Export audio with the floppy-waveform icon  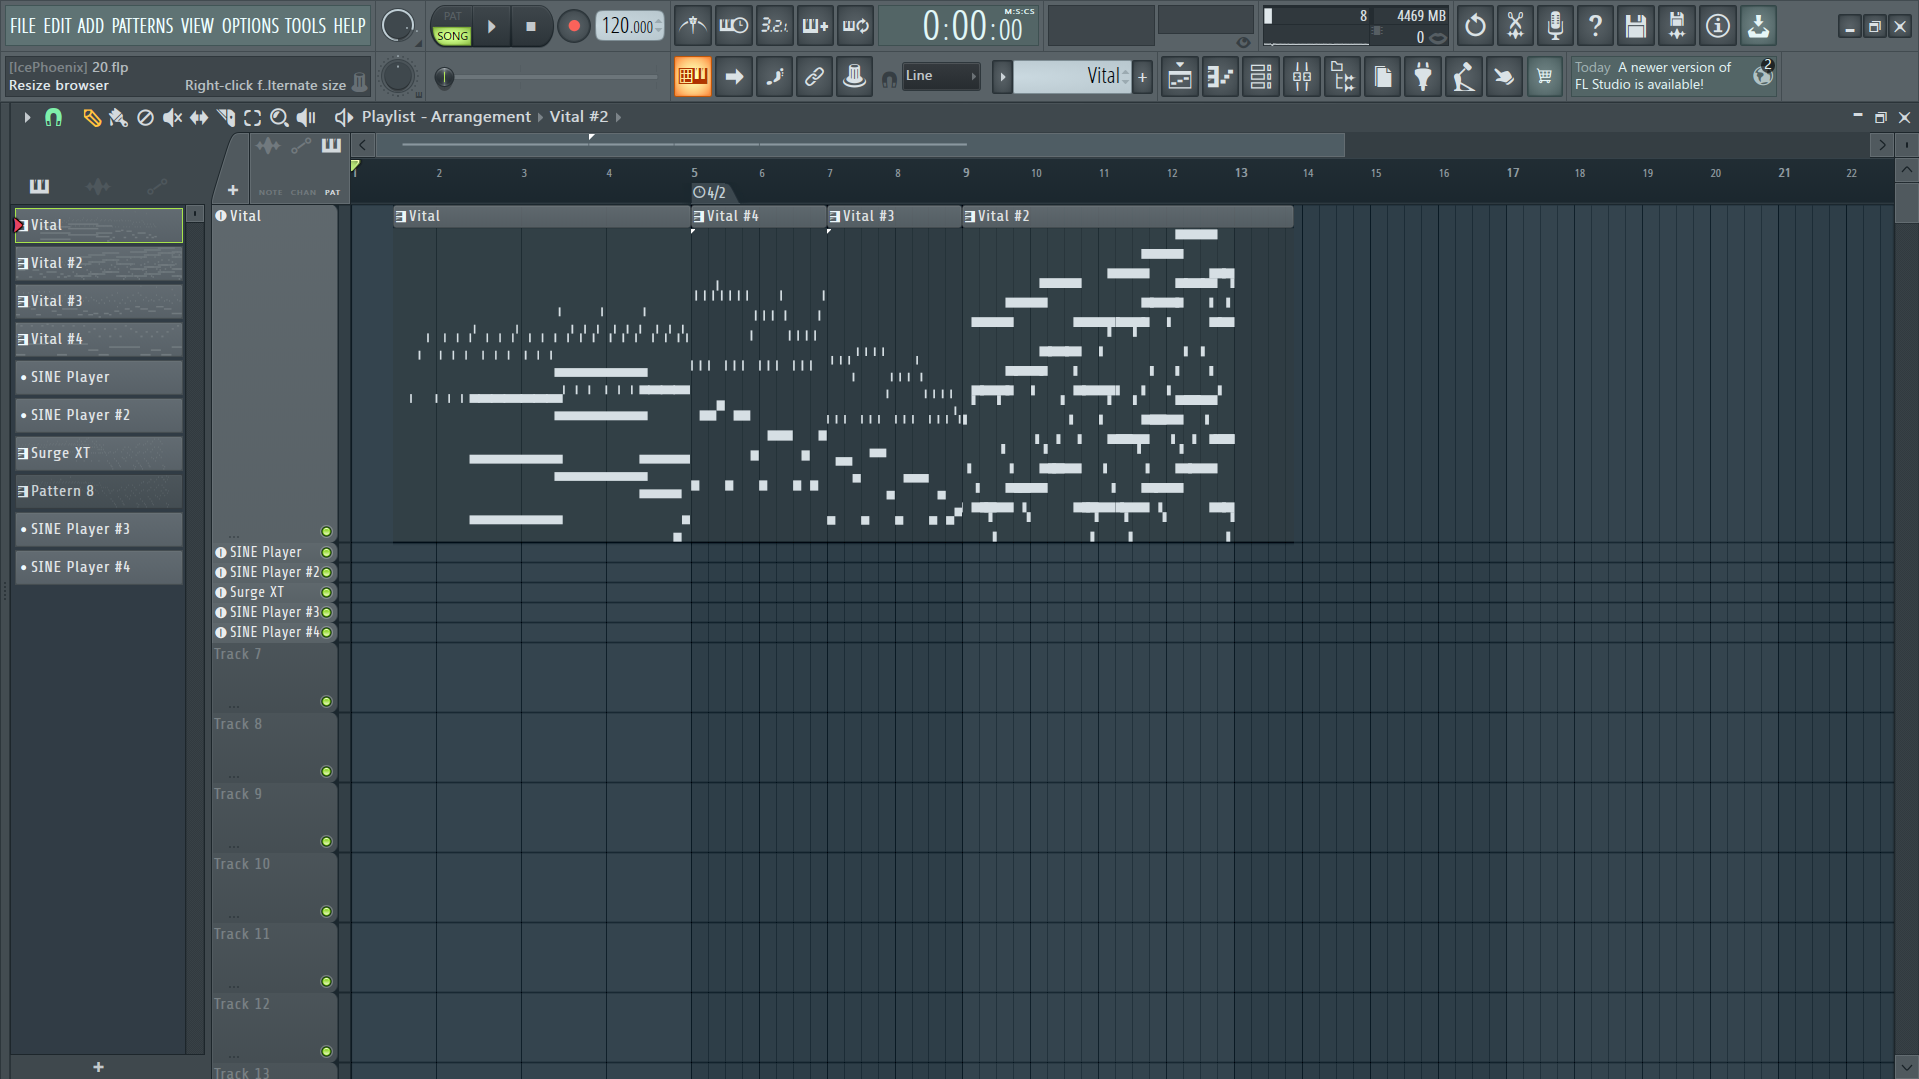(1677, 26)
